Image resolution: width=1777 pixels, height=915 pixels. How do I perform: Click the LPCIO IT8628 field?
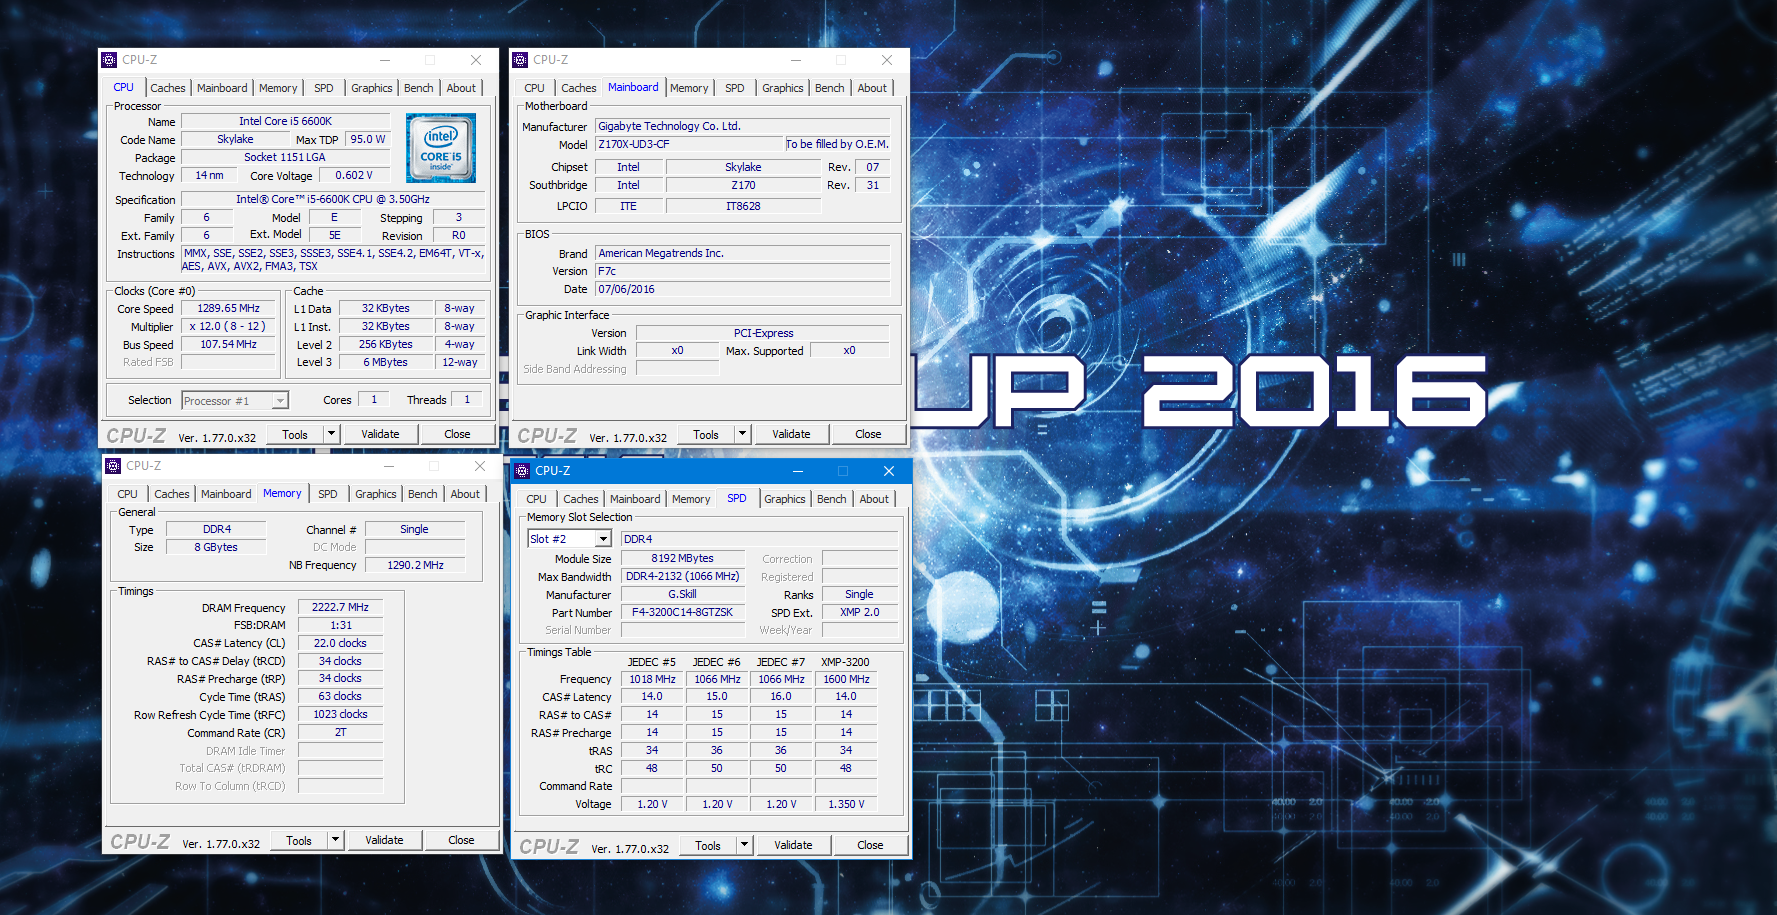coord(743,206)
